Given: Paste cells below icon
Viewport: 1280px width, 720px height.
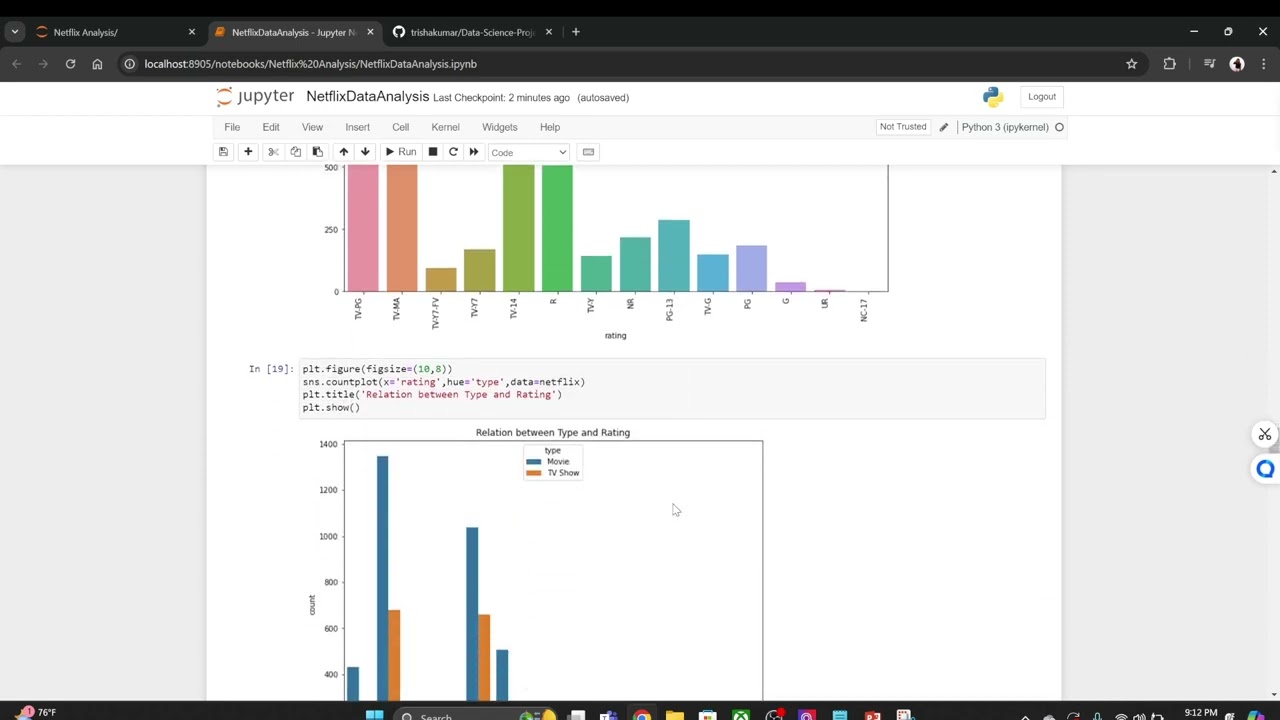Looking at the screenshot, I should tap(317, 152).
